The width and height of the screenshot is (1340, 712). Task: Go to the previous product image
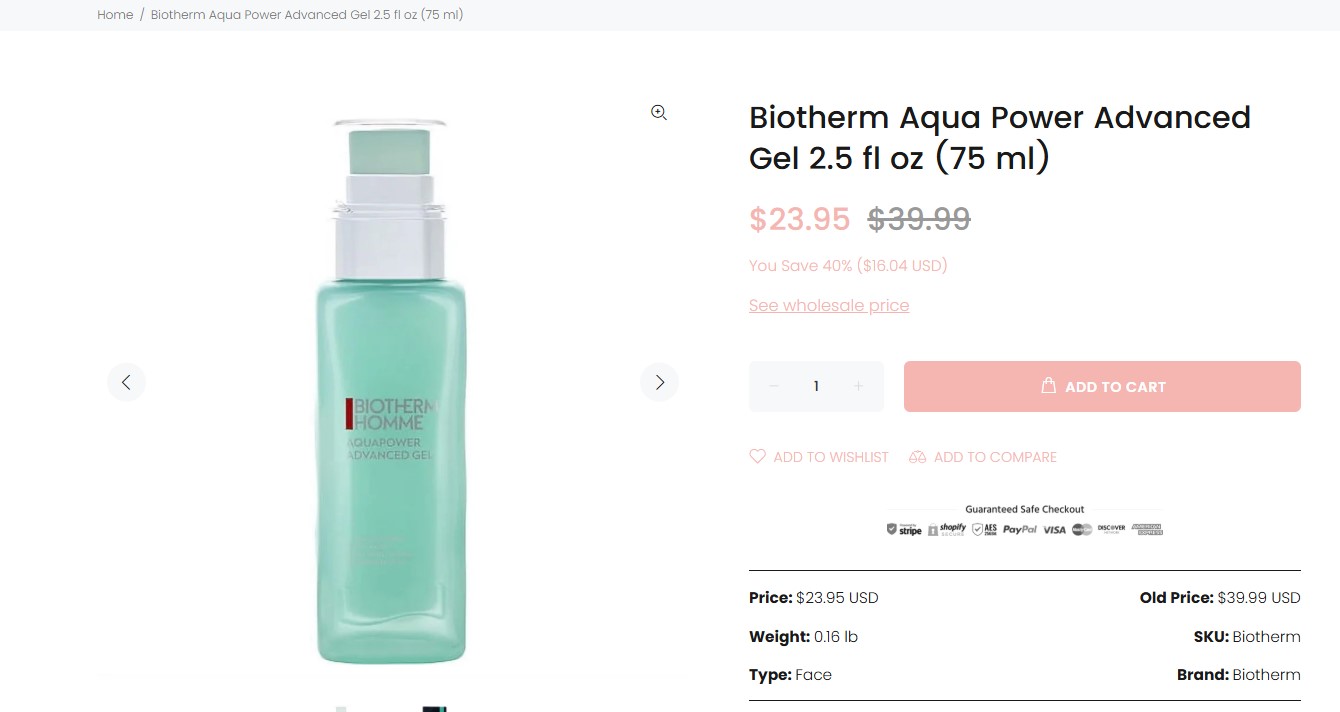click(x=127, y=382)
